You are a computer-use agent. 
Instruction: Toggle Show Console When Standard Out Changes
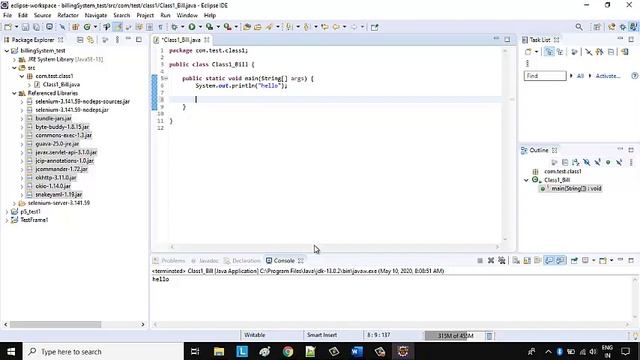(x=549, y=260)
